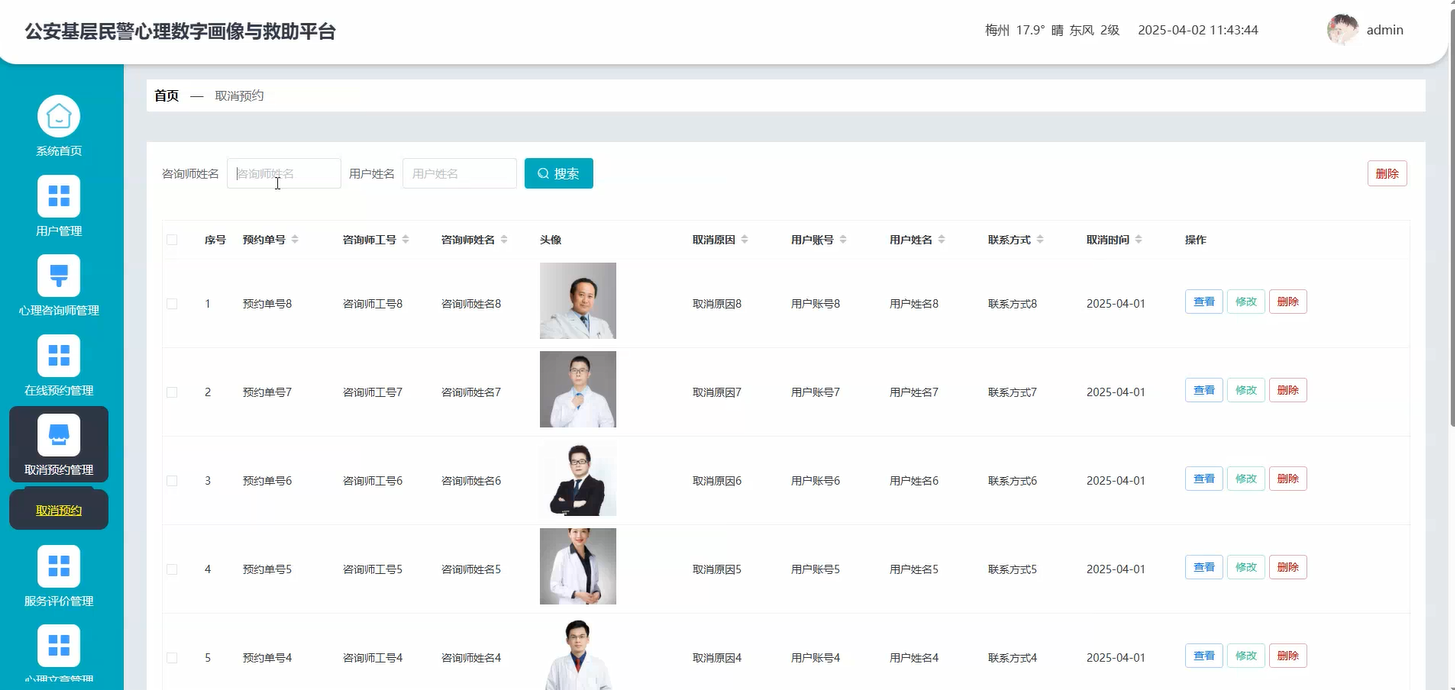This screenshot has width=1455, height=690.
Task: Enable the checkbox beside 预约单号6
Action: (x=171, y=480)
